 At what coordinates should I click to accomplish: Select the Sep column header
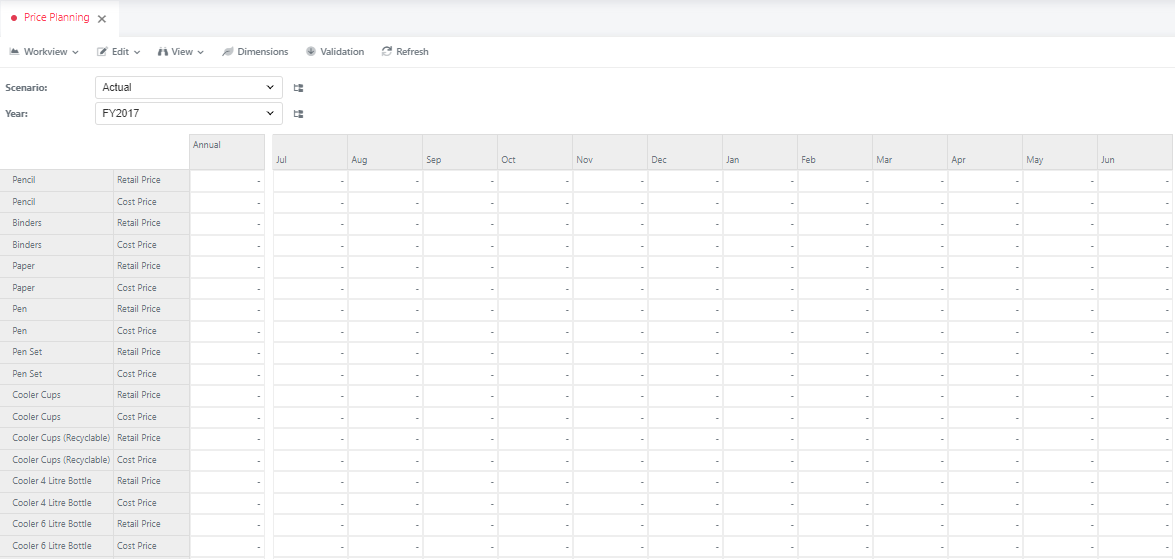460,152
